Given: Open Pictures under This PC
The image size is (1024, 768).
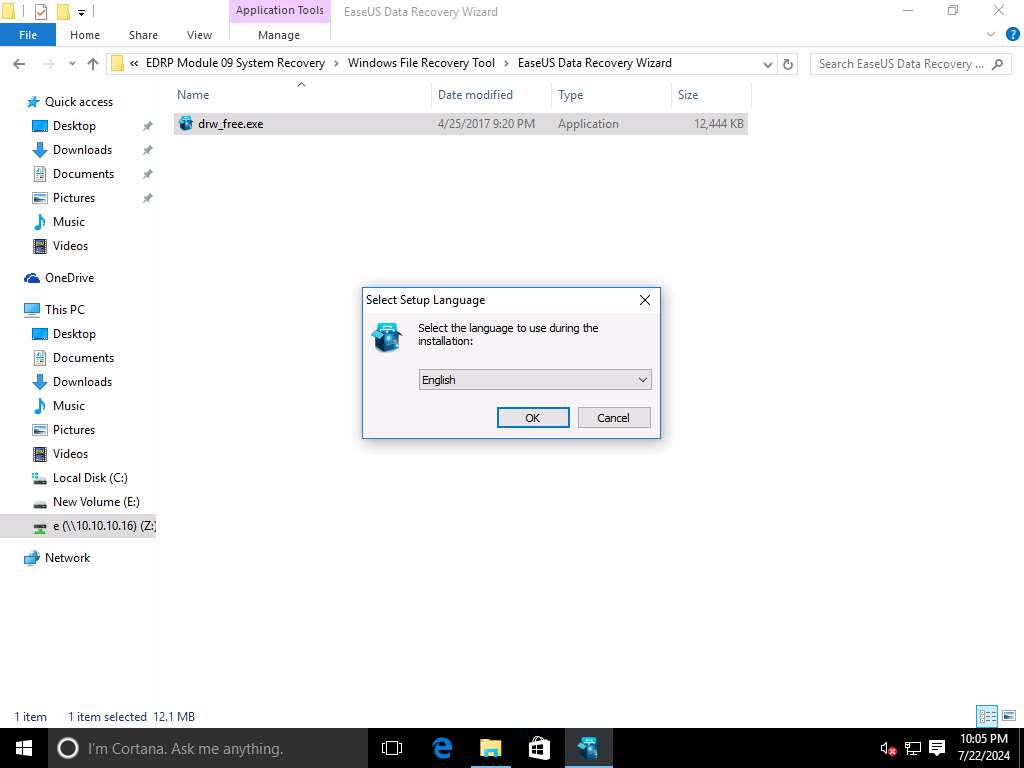Looking at the screenshot, I should (74, 430).
